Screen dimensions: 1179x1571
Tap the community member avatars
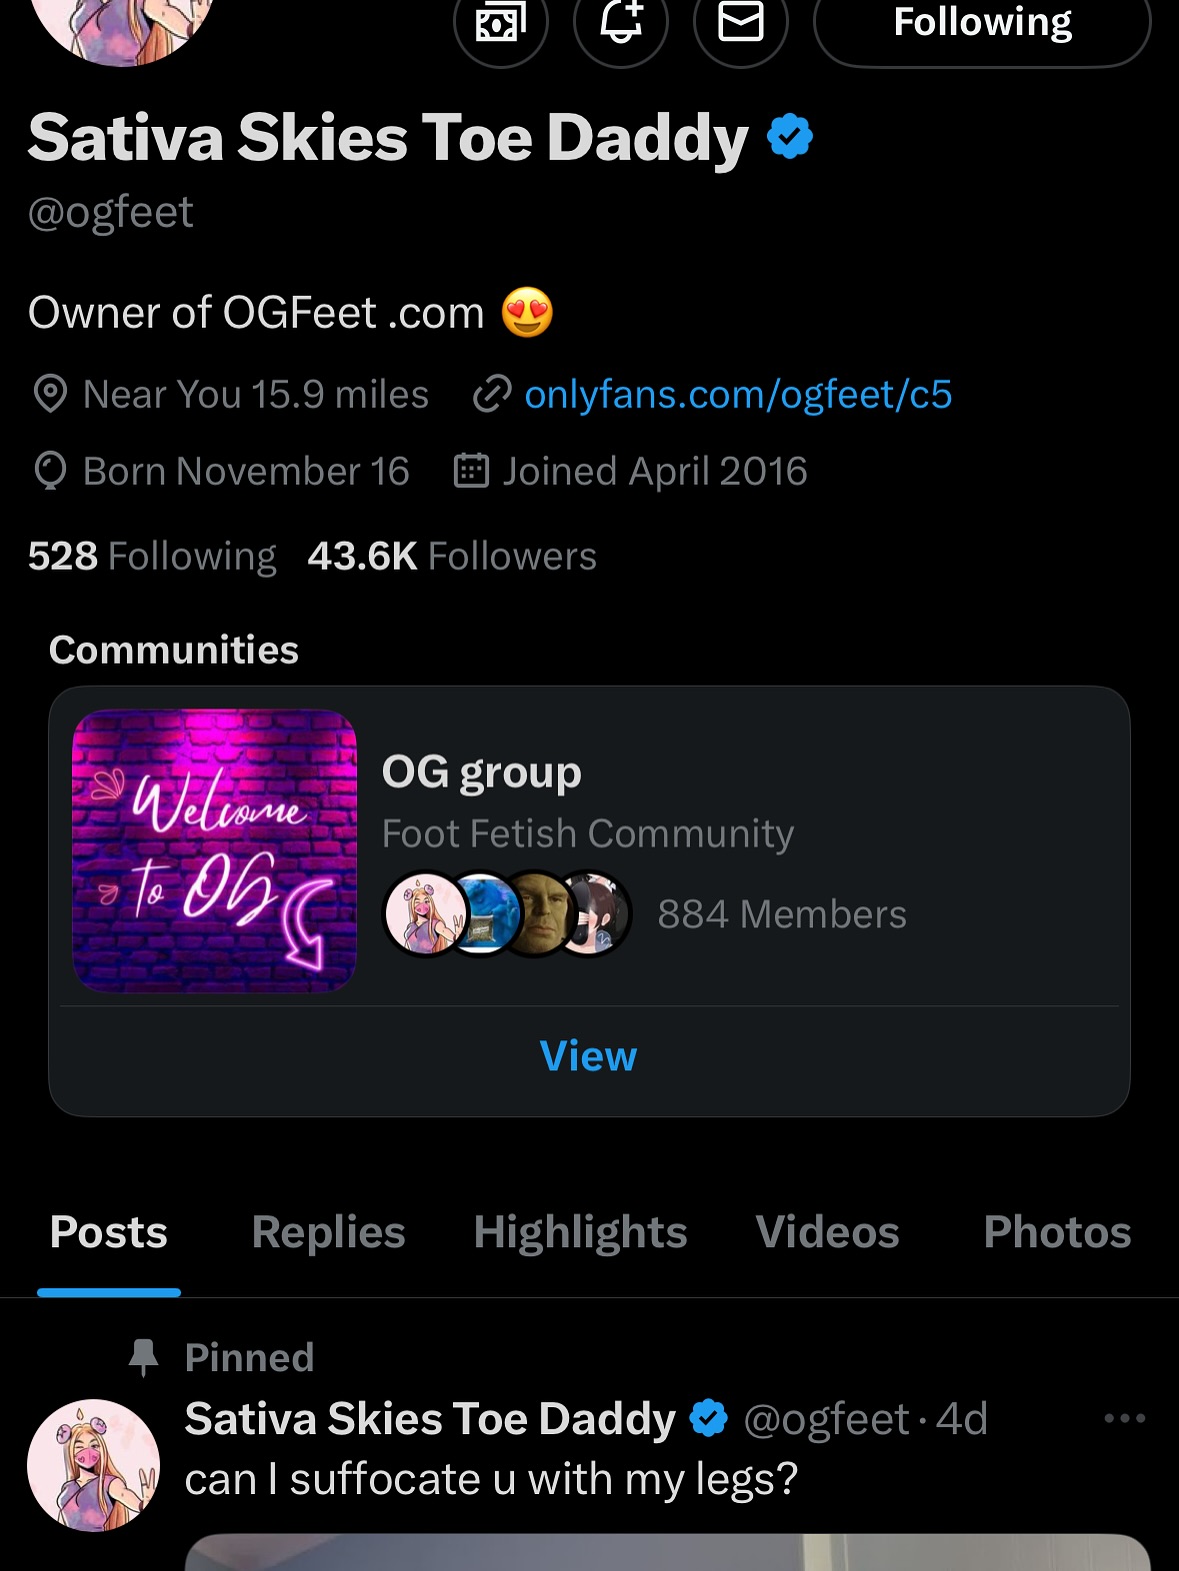point(508,914)
